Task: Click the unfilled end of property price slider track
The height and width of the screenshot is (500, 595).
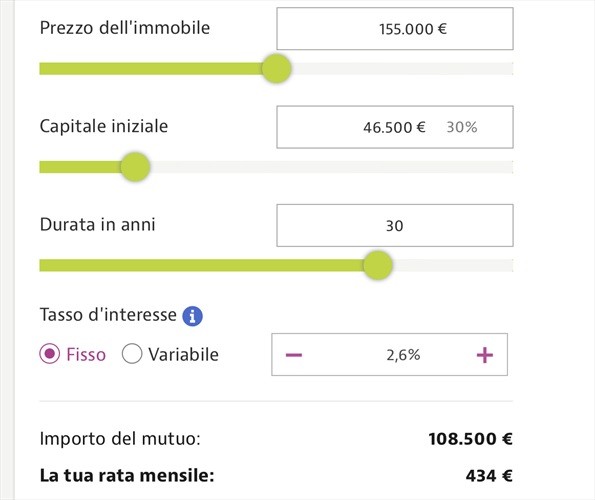Action: (x=402, y=69)
